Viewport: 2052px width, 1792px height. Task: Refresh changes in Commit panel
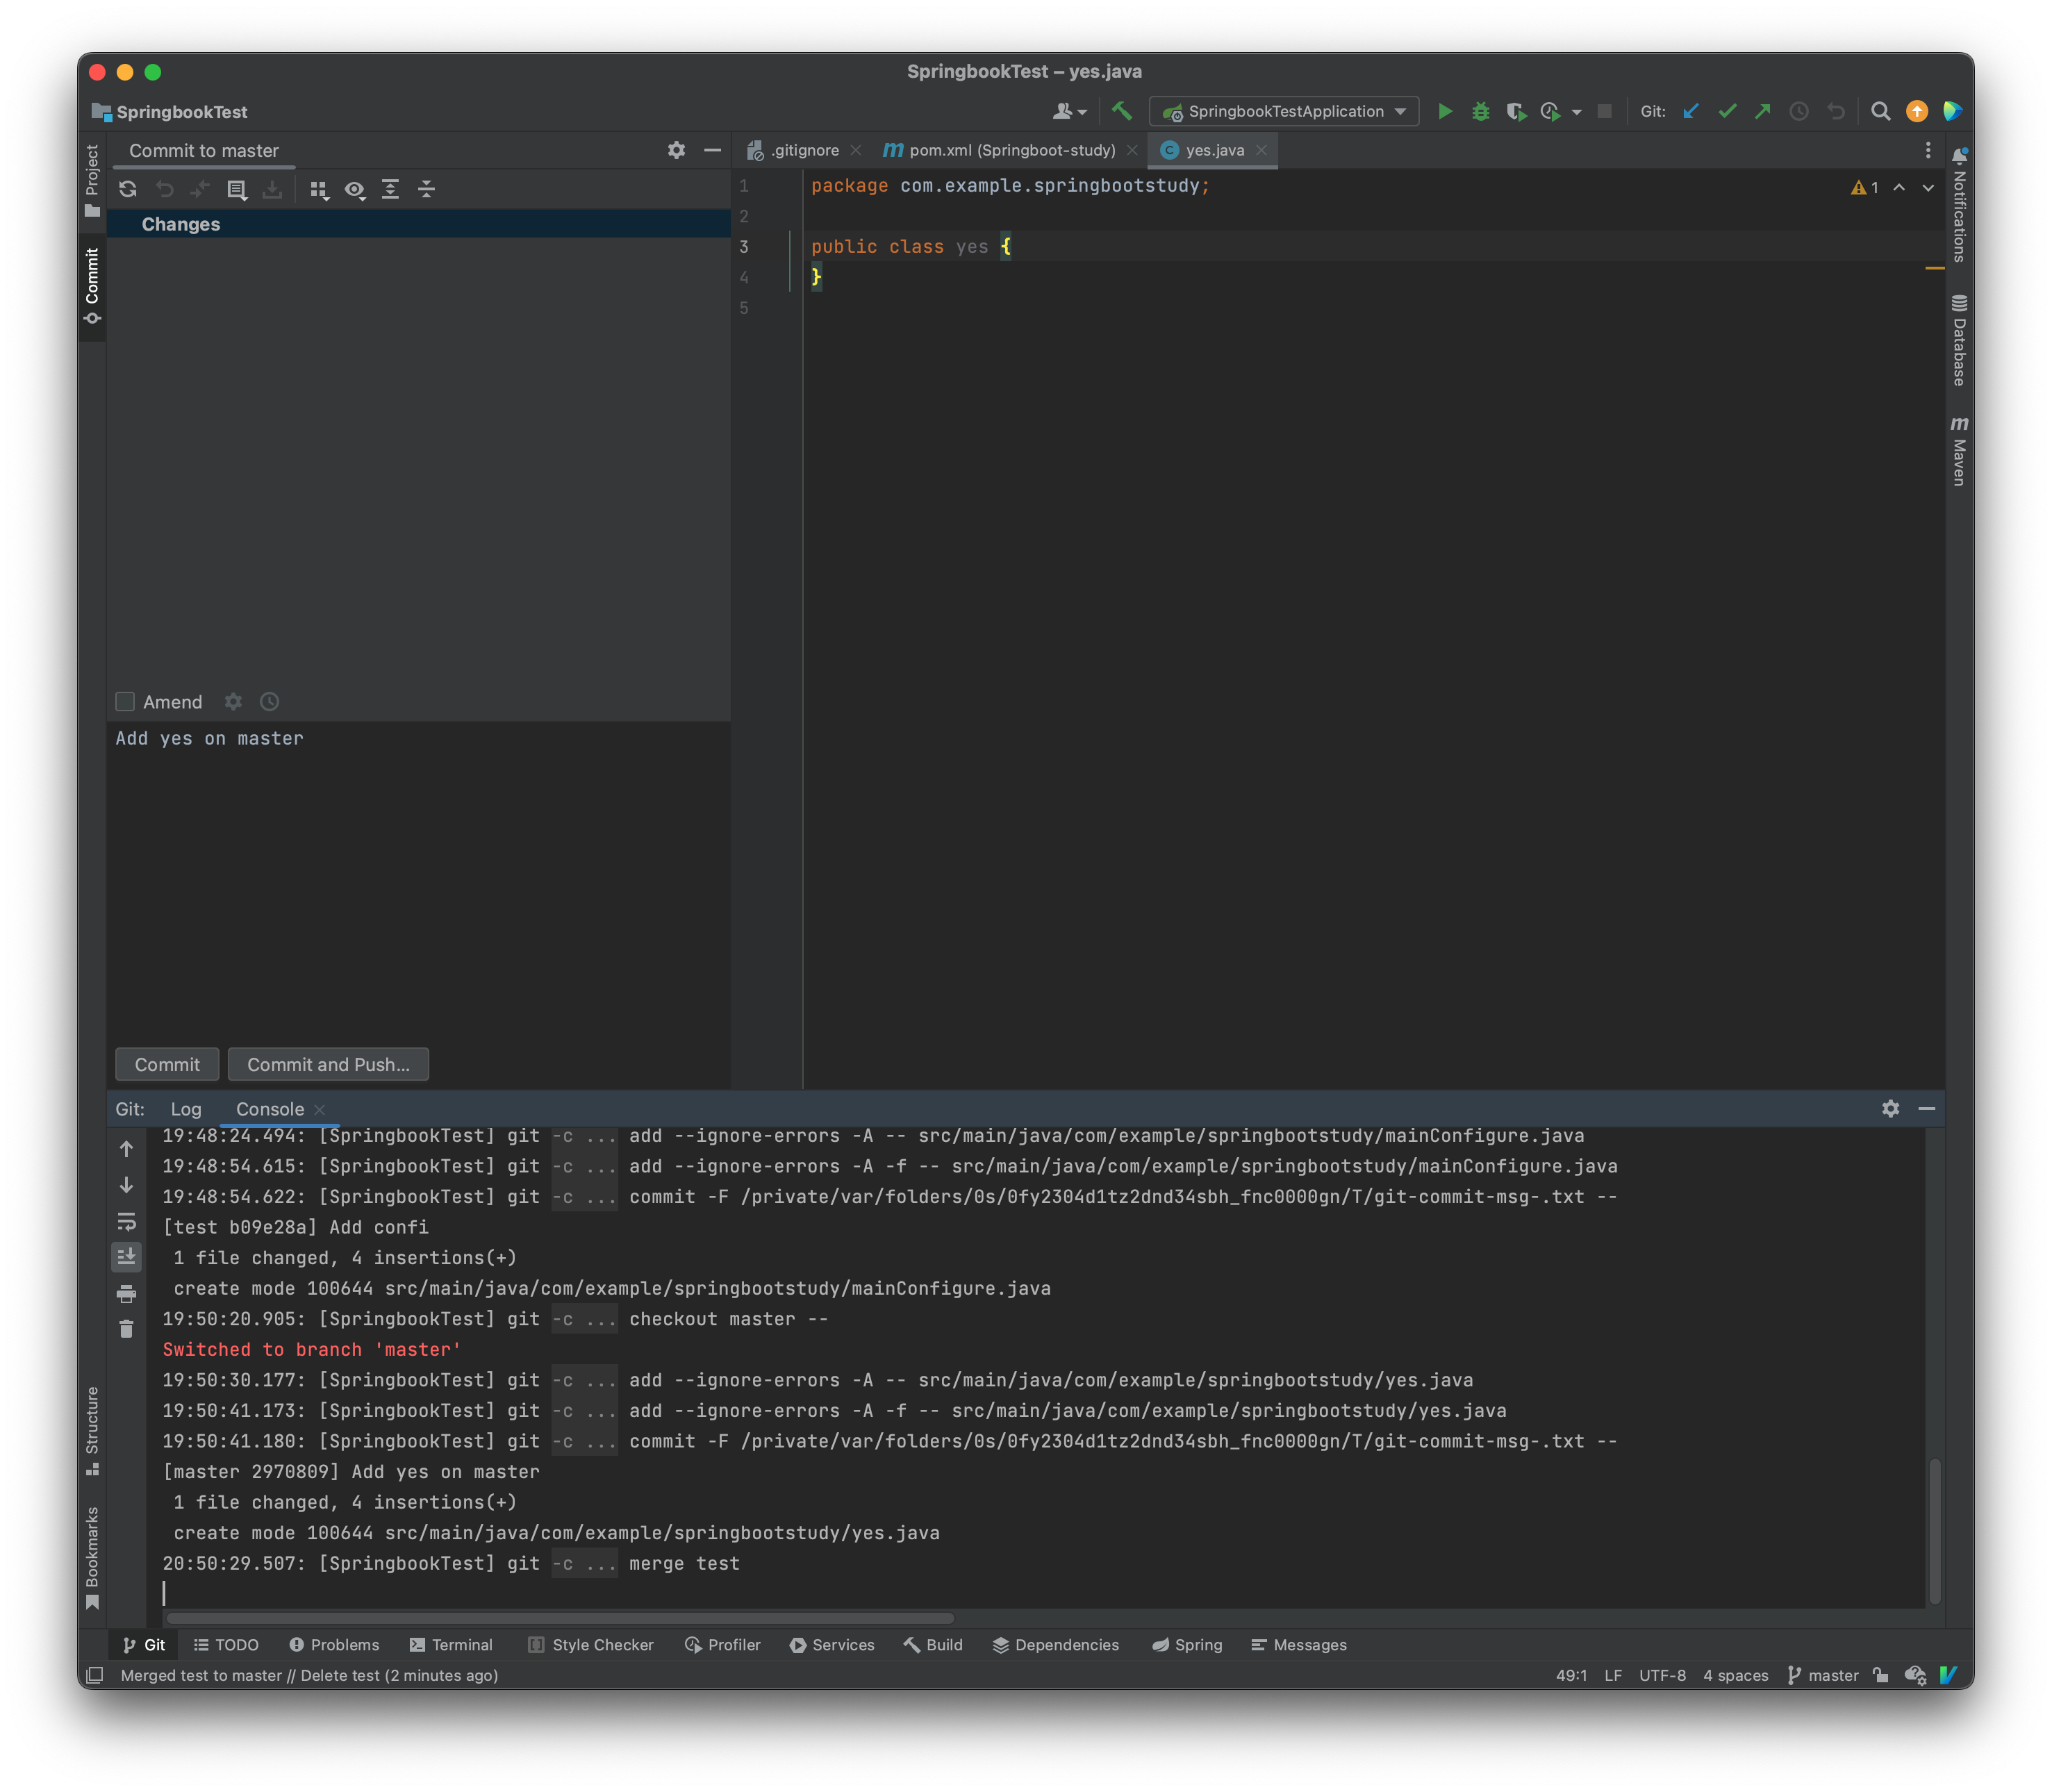[x=128, y=189]
